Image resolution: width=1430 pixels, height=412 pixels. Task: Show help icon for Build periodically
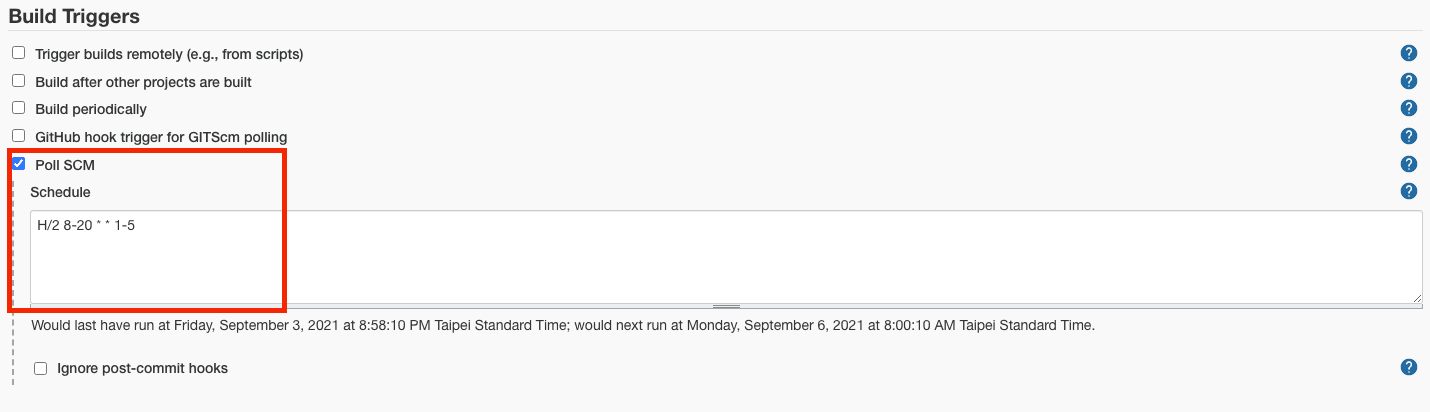click(1409, 109)
